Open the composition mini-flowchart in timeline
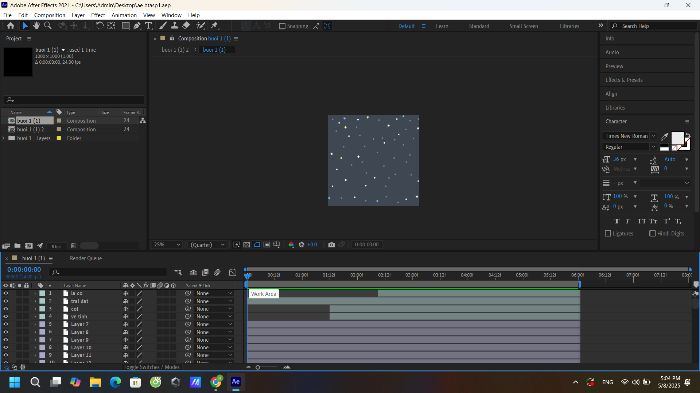 click(178, 272)
